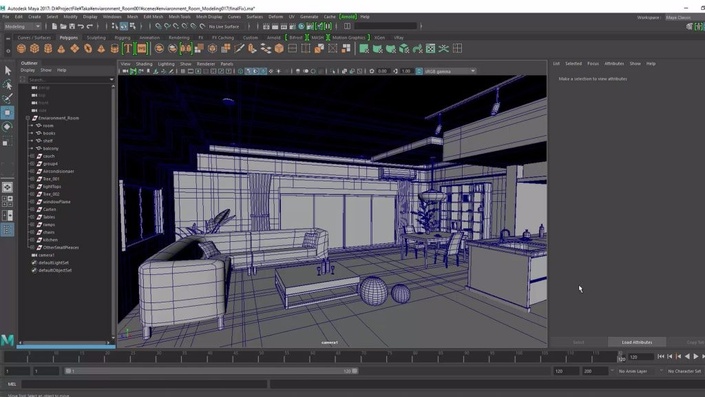Open the Attribute Editor Focus menu

(593, 64)
